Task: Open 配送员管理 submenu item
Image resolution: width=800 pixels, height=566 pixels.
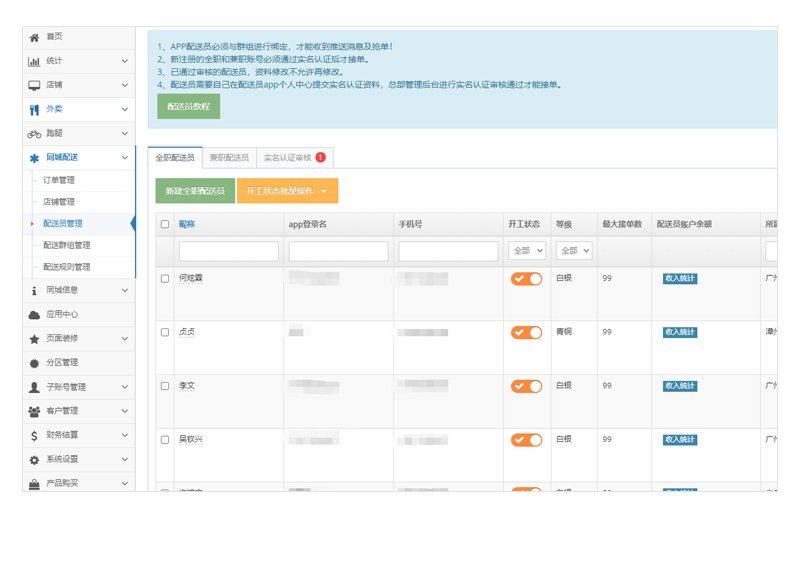Action: [63, 224]
